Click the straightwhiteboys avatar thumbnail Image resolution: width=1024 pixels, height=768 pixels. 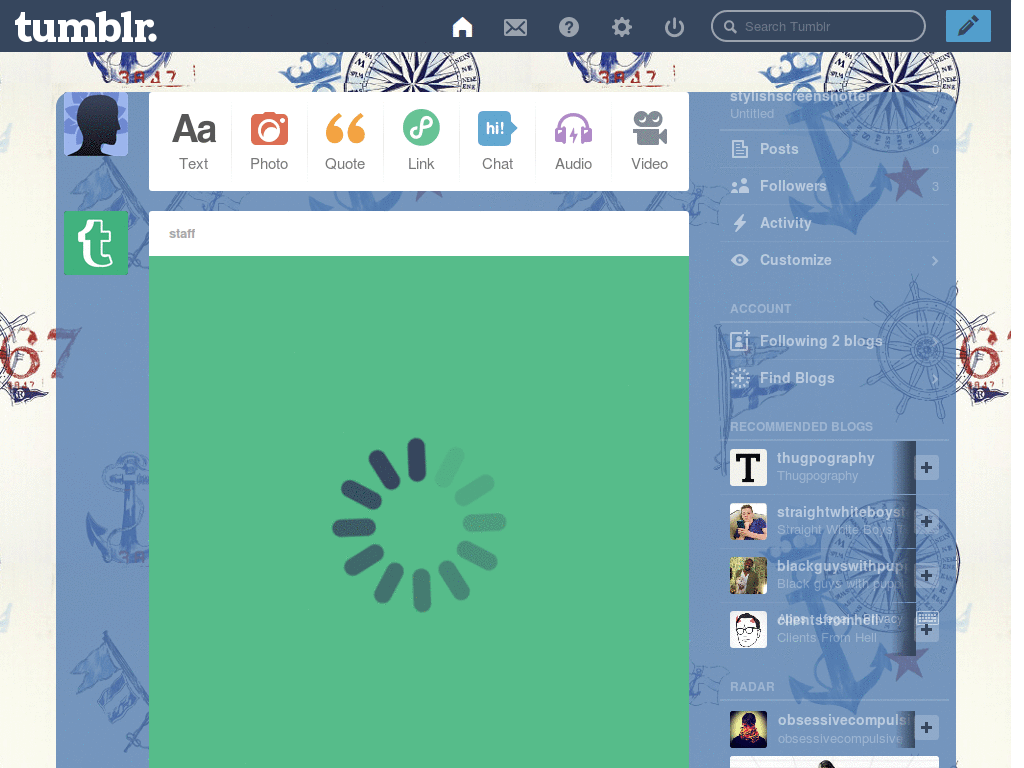click(x=748, y=522)
